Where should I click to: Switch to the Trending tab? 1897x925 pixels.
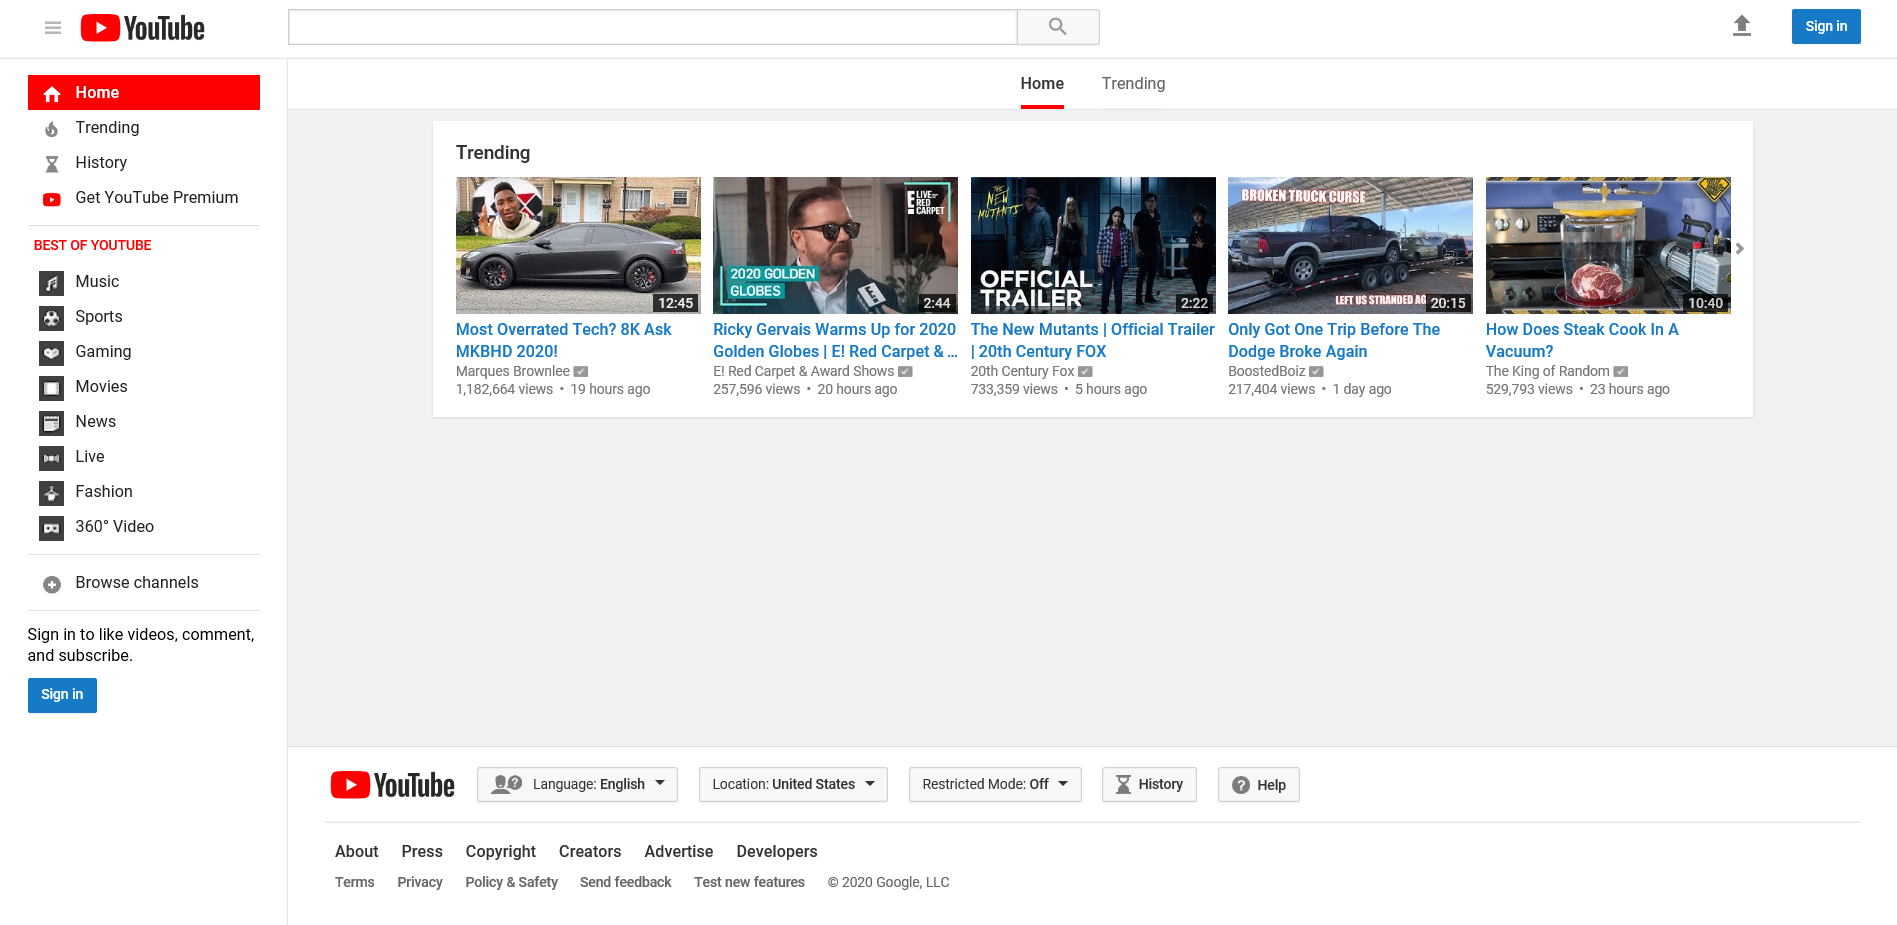pyautogui.click(x=1132, y=84)
